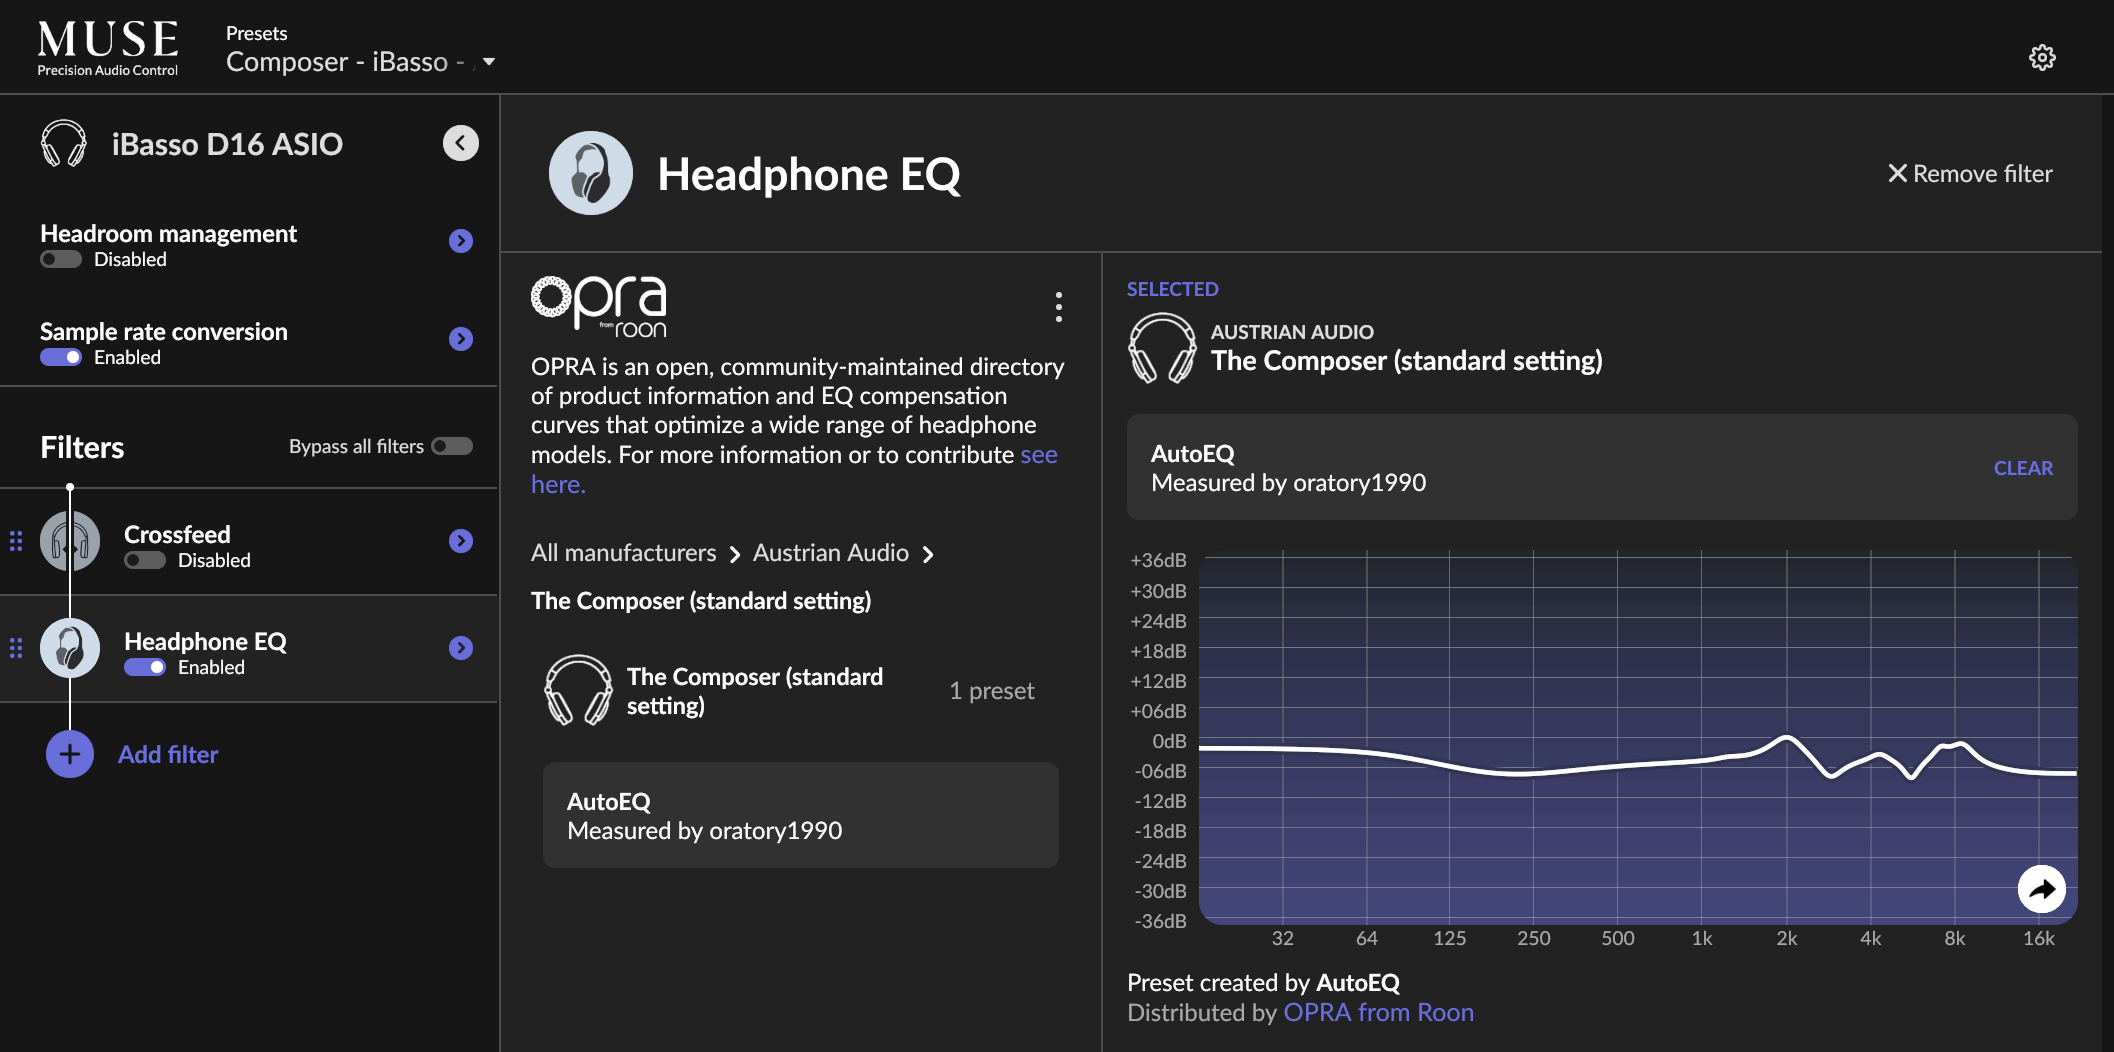
Task: Click the Add filter label
Action: pyautogui.click(x=168, y=754)
